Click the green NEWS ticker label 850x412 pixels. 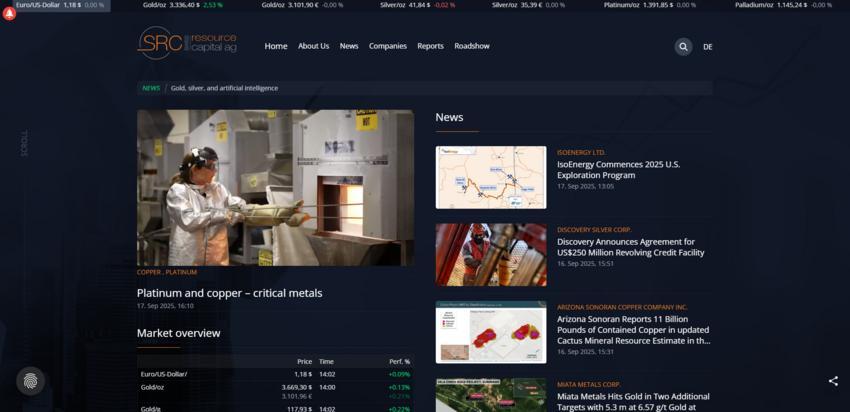tap(151, 88)
